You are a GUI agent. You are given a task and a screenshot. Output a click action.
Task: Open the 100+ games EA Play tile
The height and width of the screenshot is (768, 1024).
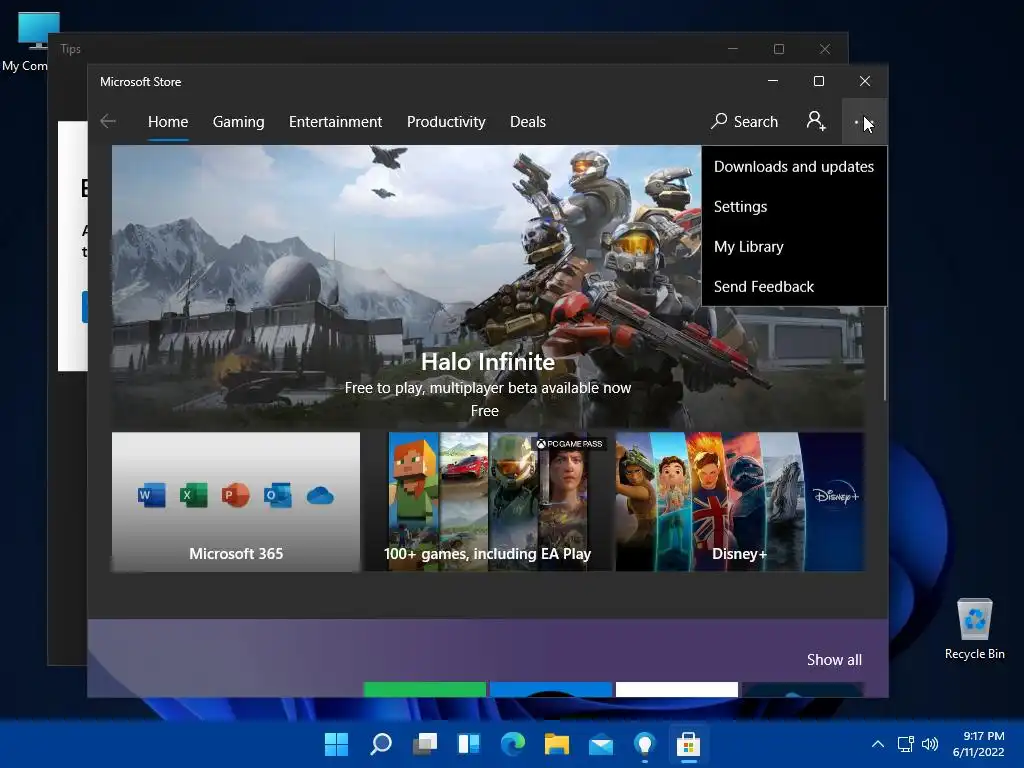point(487,502)
